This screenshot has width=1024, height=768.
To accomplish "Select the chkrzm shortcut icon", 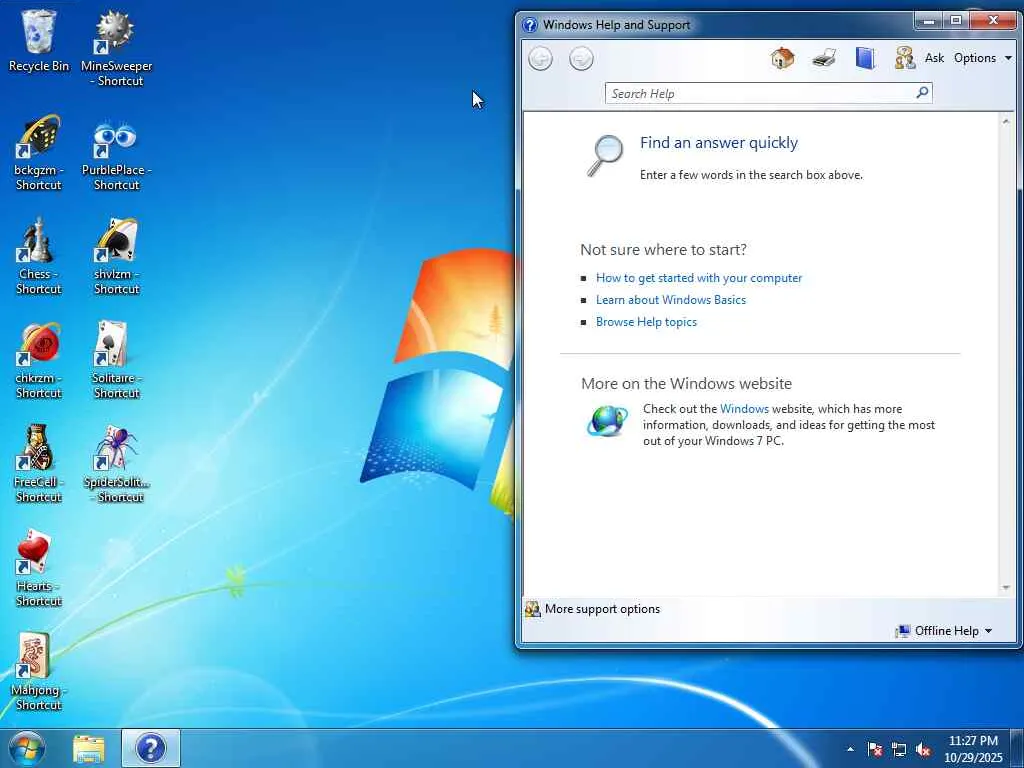I will 39,360.
